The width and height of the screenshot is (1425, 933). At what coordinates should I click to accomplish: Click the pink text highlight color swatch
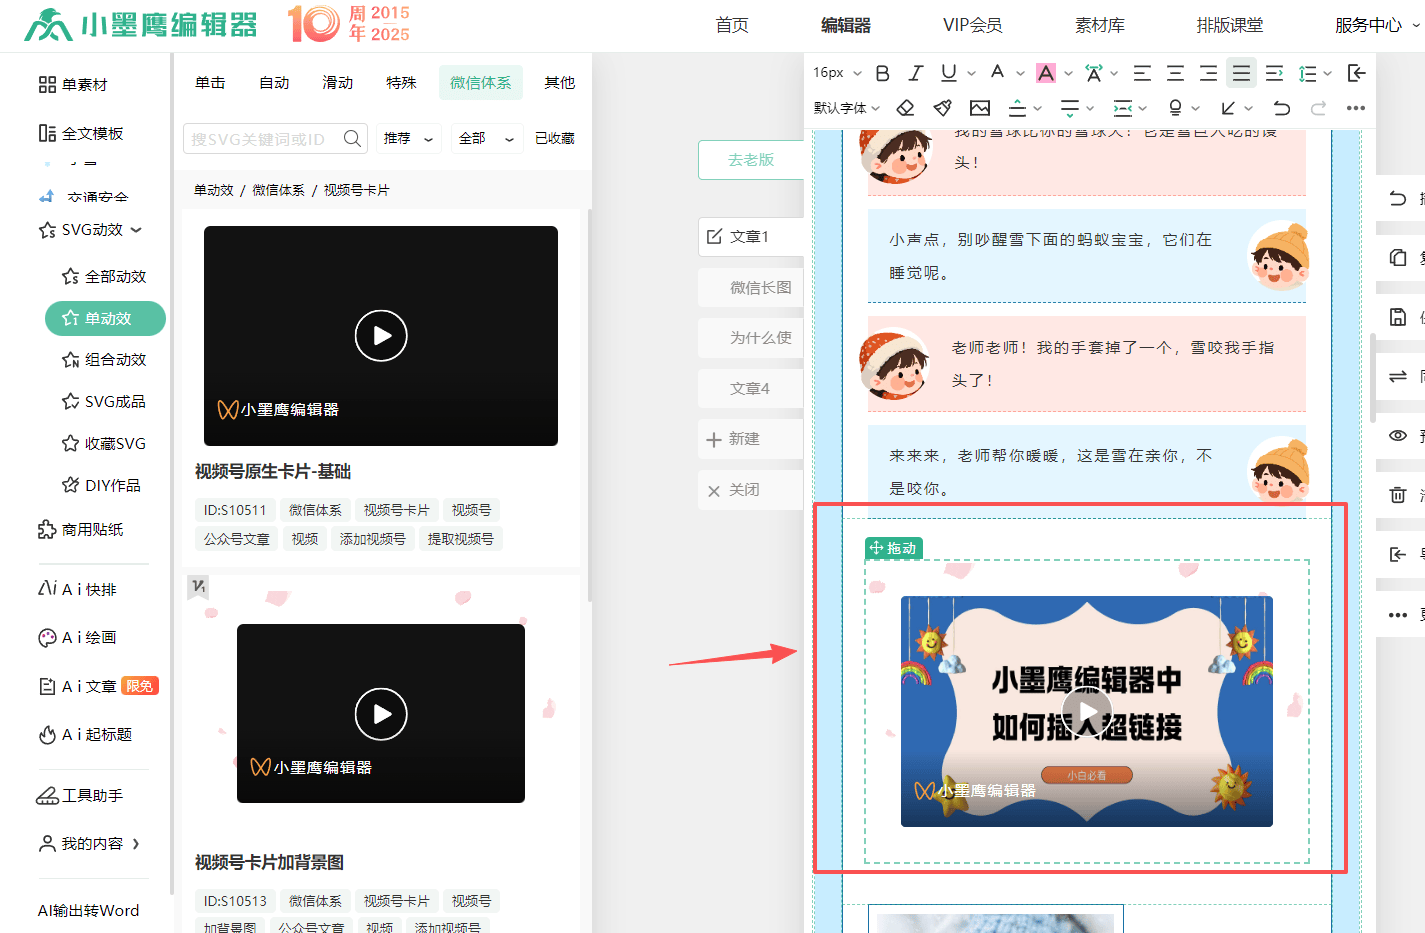1045,73
